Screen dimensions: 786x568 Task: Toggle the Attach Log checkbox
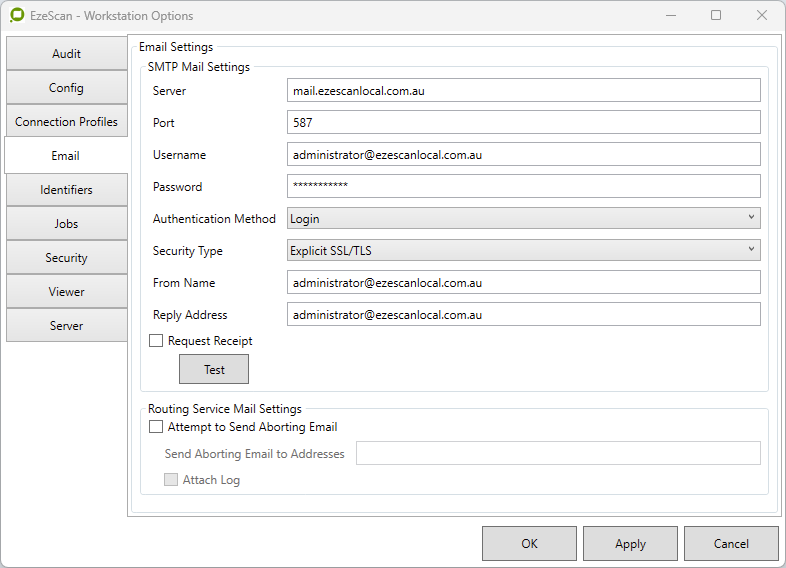click(x=171, y=480)
